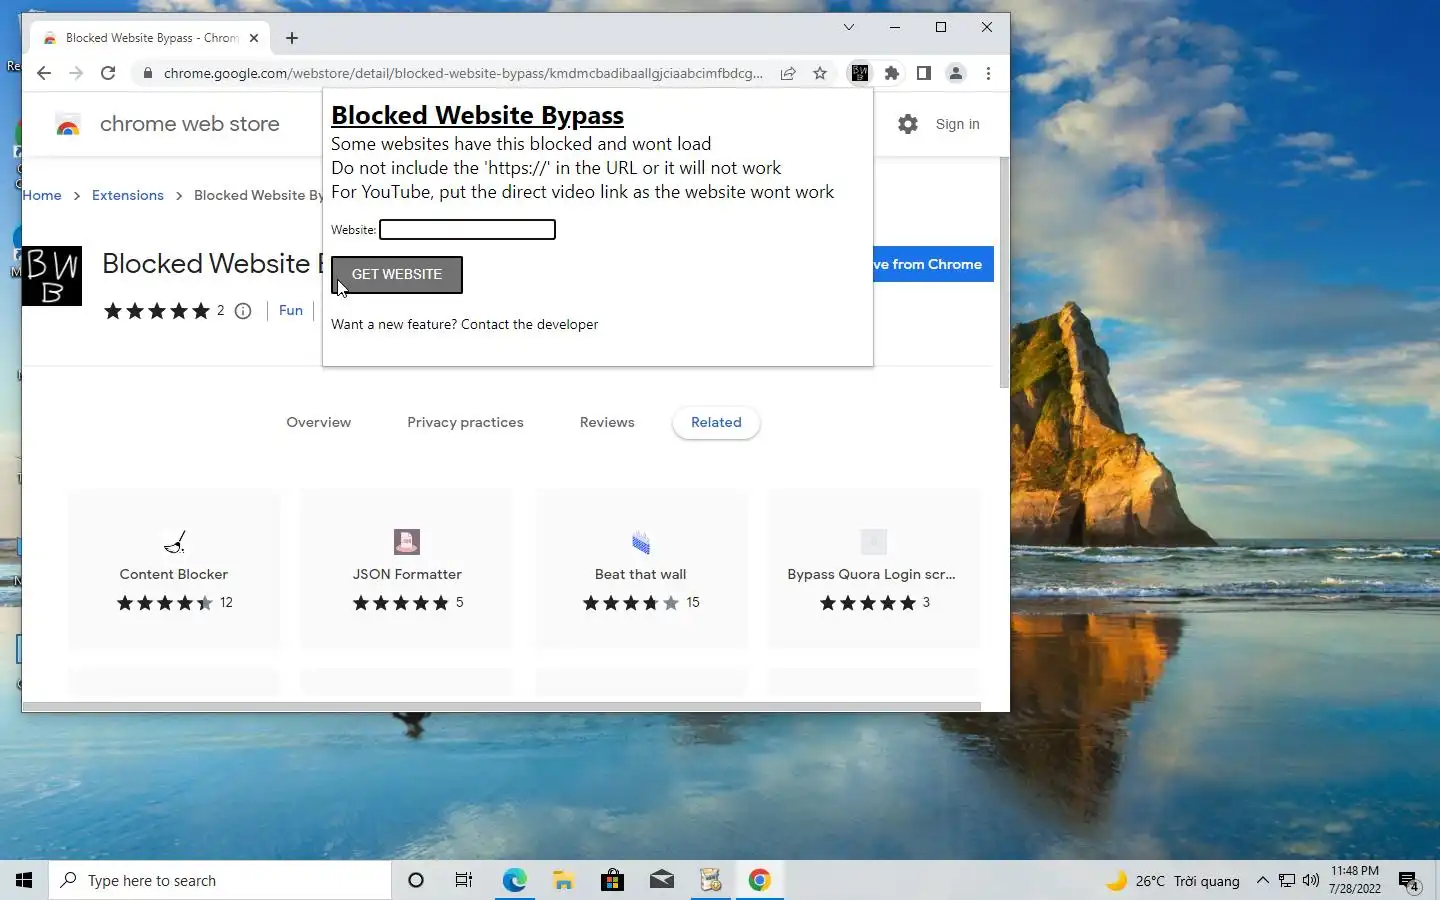Click the browser back arrow
The width and height of the screenshot is (1440, 900).
click(43, 73)
